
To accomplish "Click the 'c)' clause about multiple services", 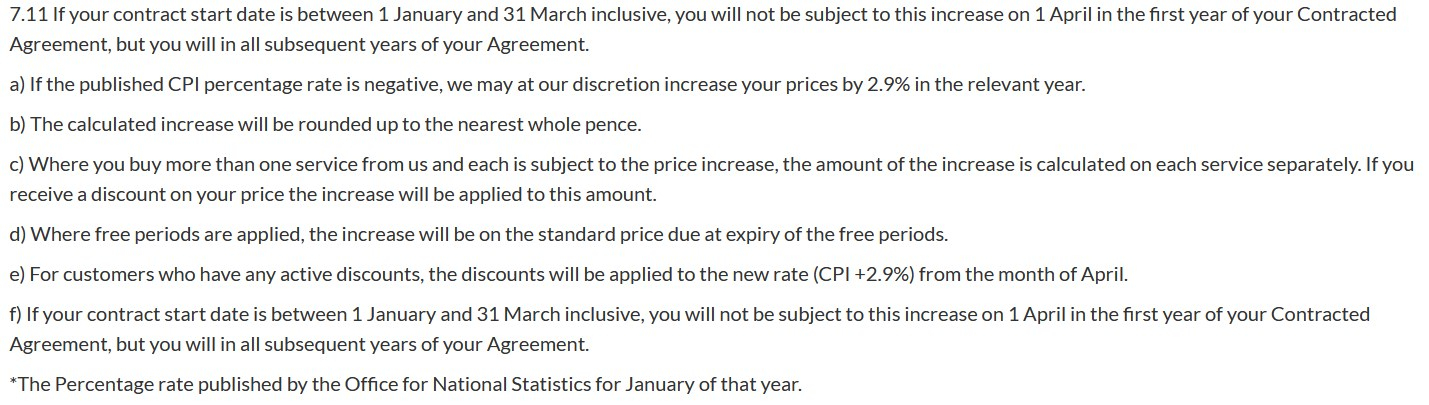I will click(712, 180).
